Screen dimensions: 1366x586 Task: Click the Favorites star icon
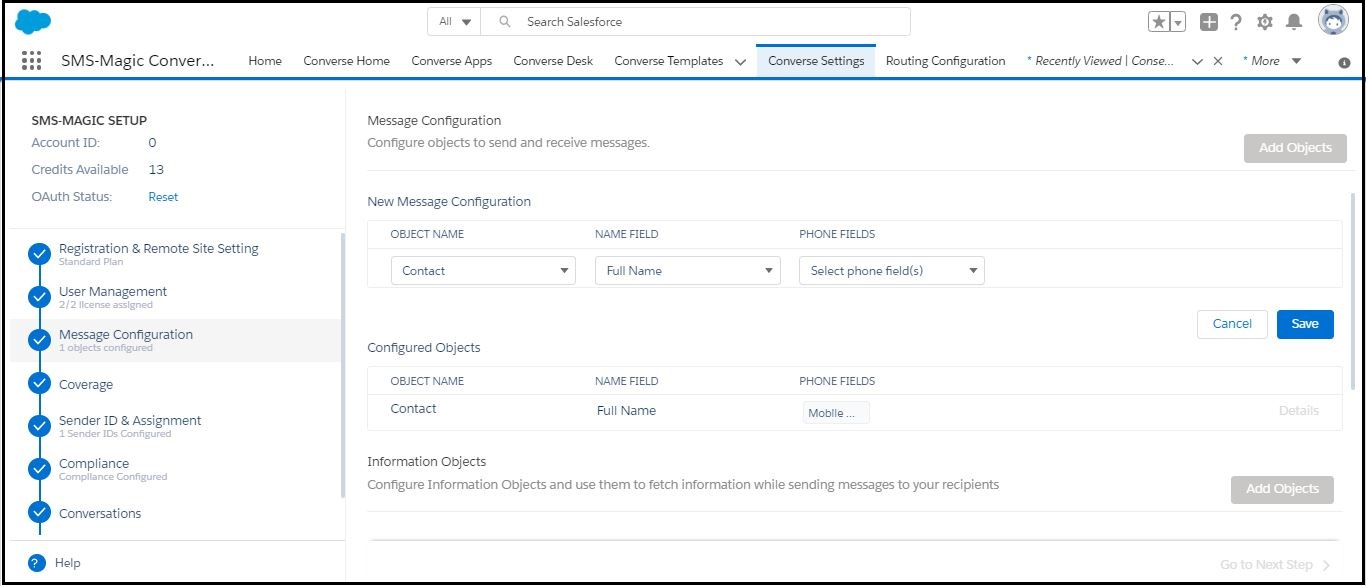1158,22
